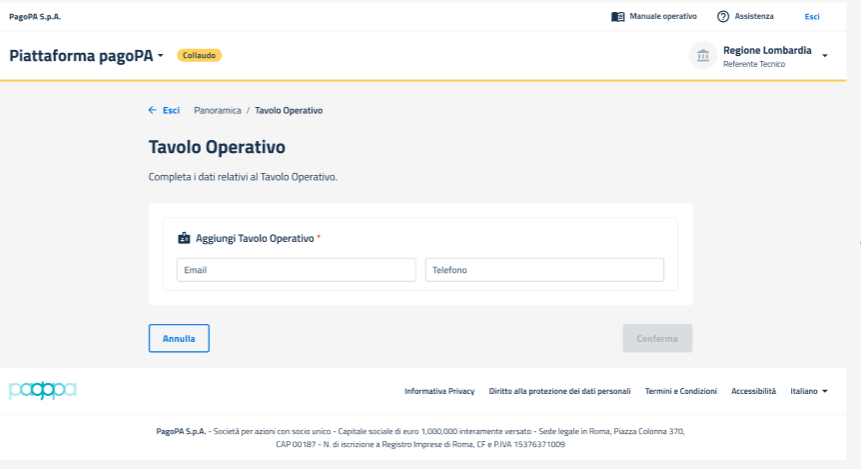
Task: Click the Esci link in the top right
Action: point(812,17)
